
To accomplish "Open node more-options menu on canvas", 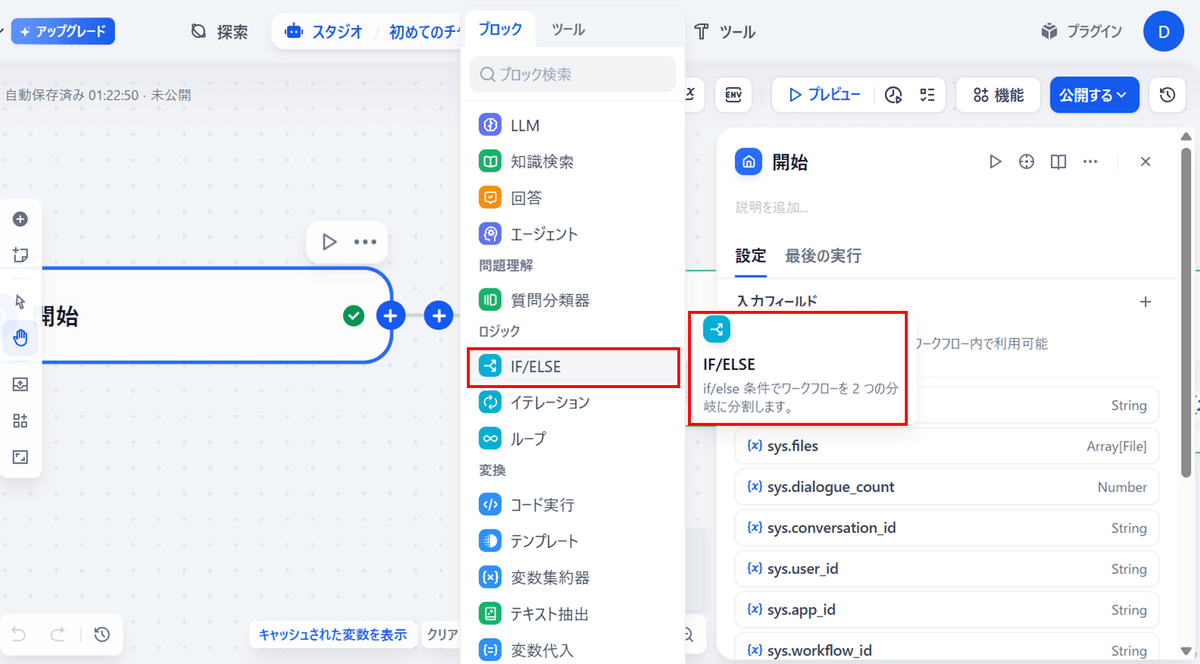I will 365,242.
